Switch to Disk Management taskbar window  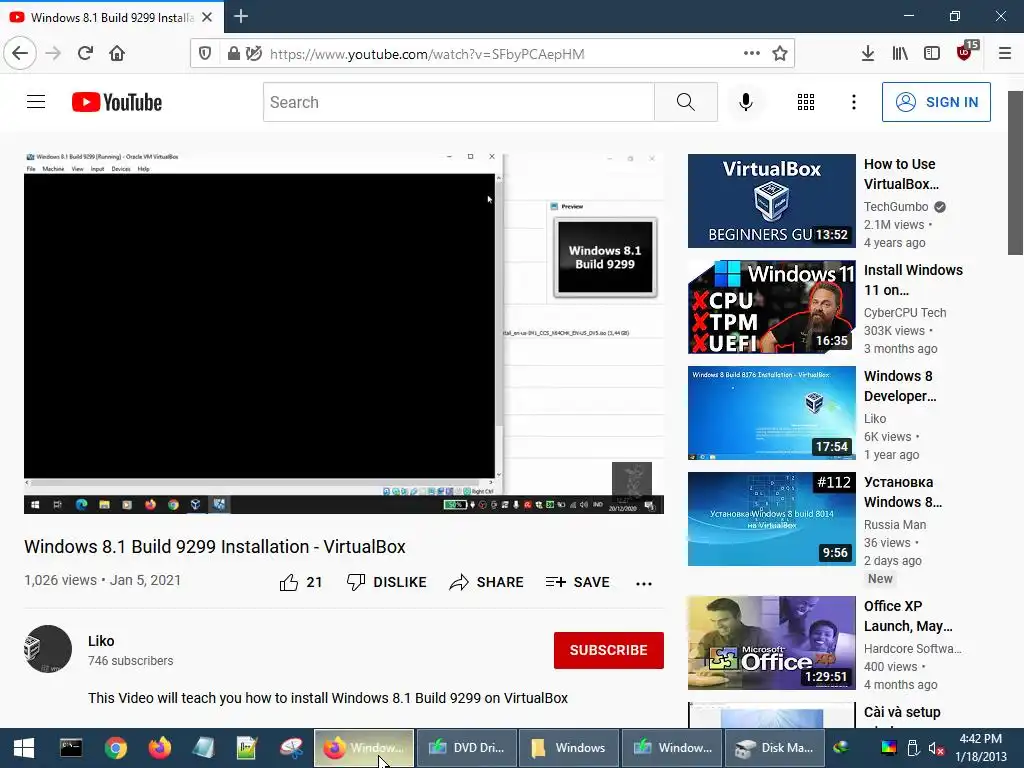tap(774, 748)
